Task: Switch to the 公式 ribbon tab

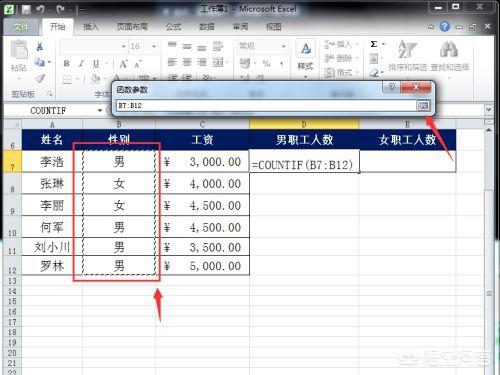Action: (173, 27)
